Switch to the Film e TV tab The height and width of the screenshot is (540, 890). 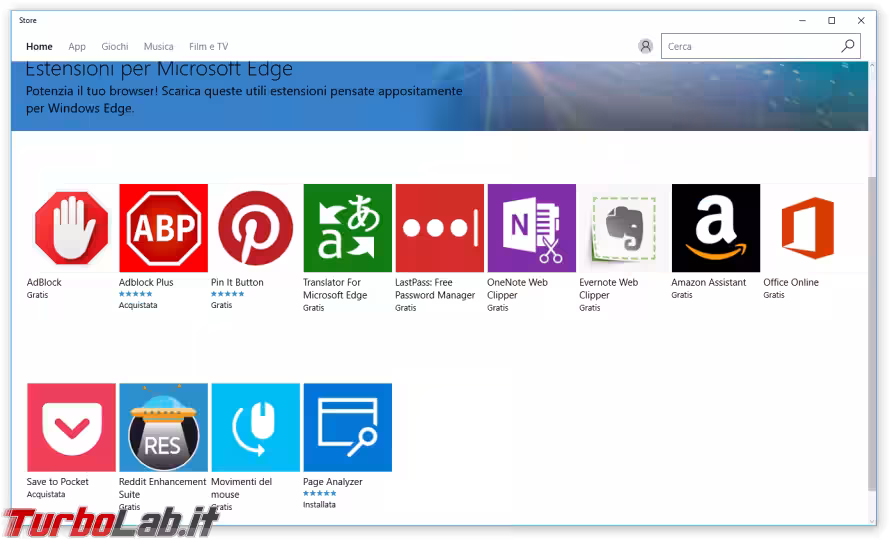[209, 47]
